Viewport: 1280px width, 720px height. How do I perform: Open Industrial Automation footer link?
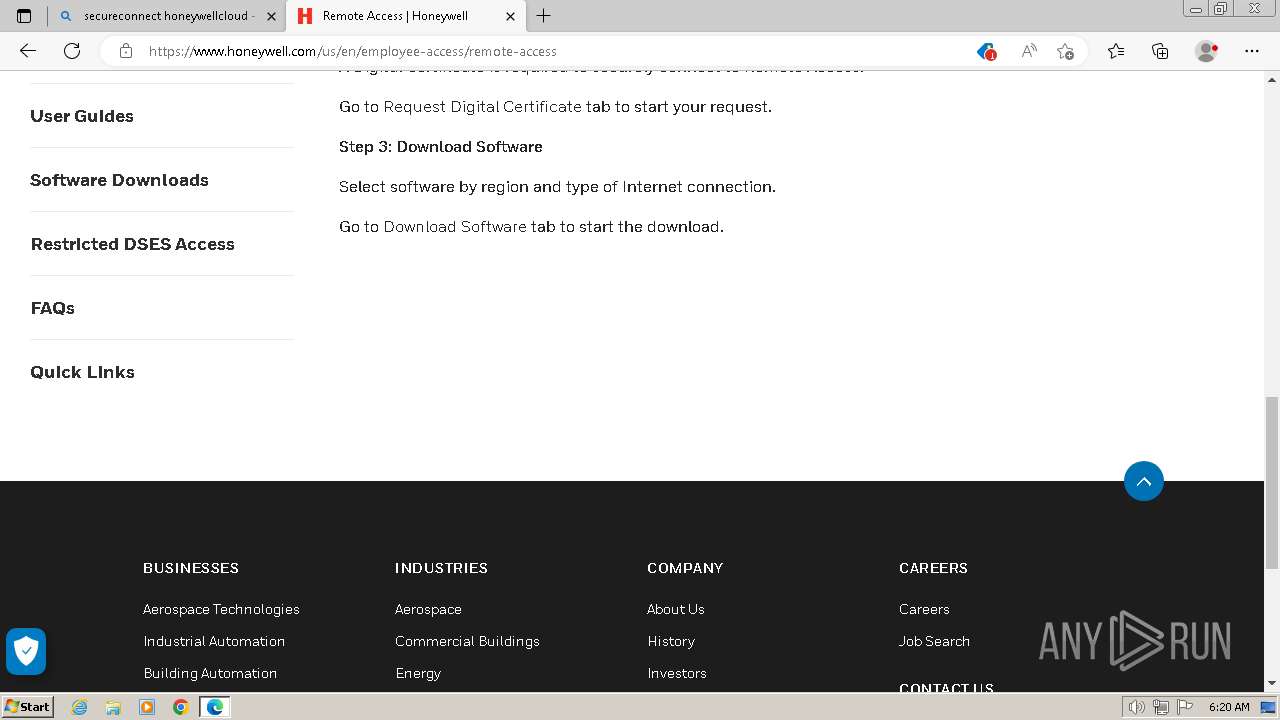[214, 641]
